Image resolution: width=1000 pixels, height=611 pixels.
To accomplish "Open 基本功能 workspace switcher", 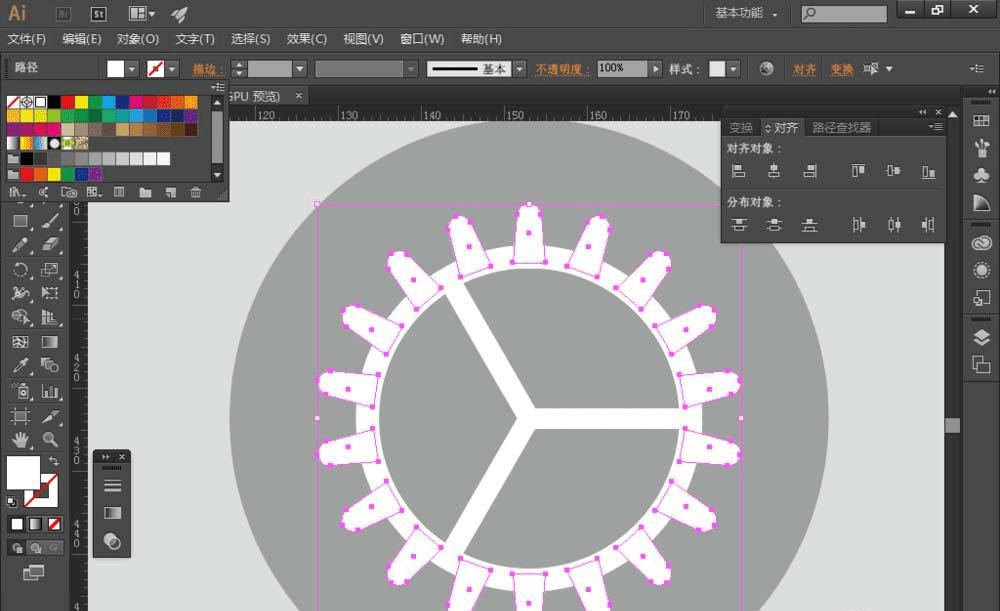I will coord(746,13).
